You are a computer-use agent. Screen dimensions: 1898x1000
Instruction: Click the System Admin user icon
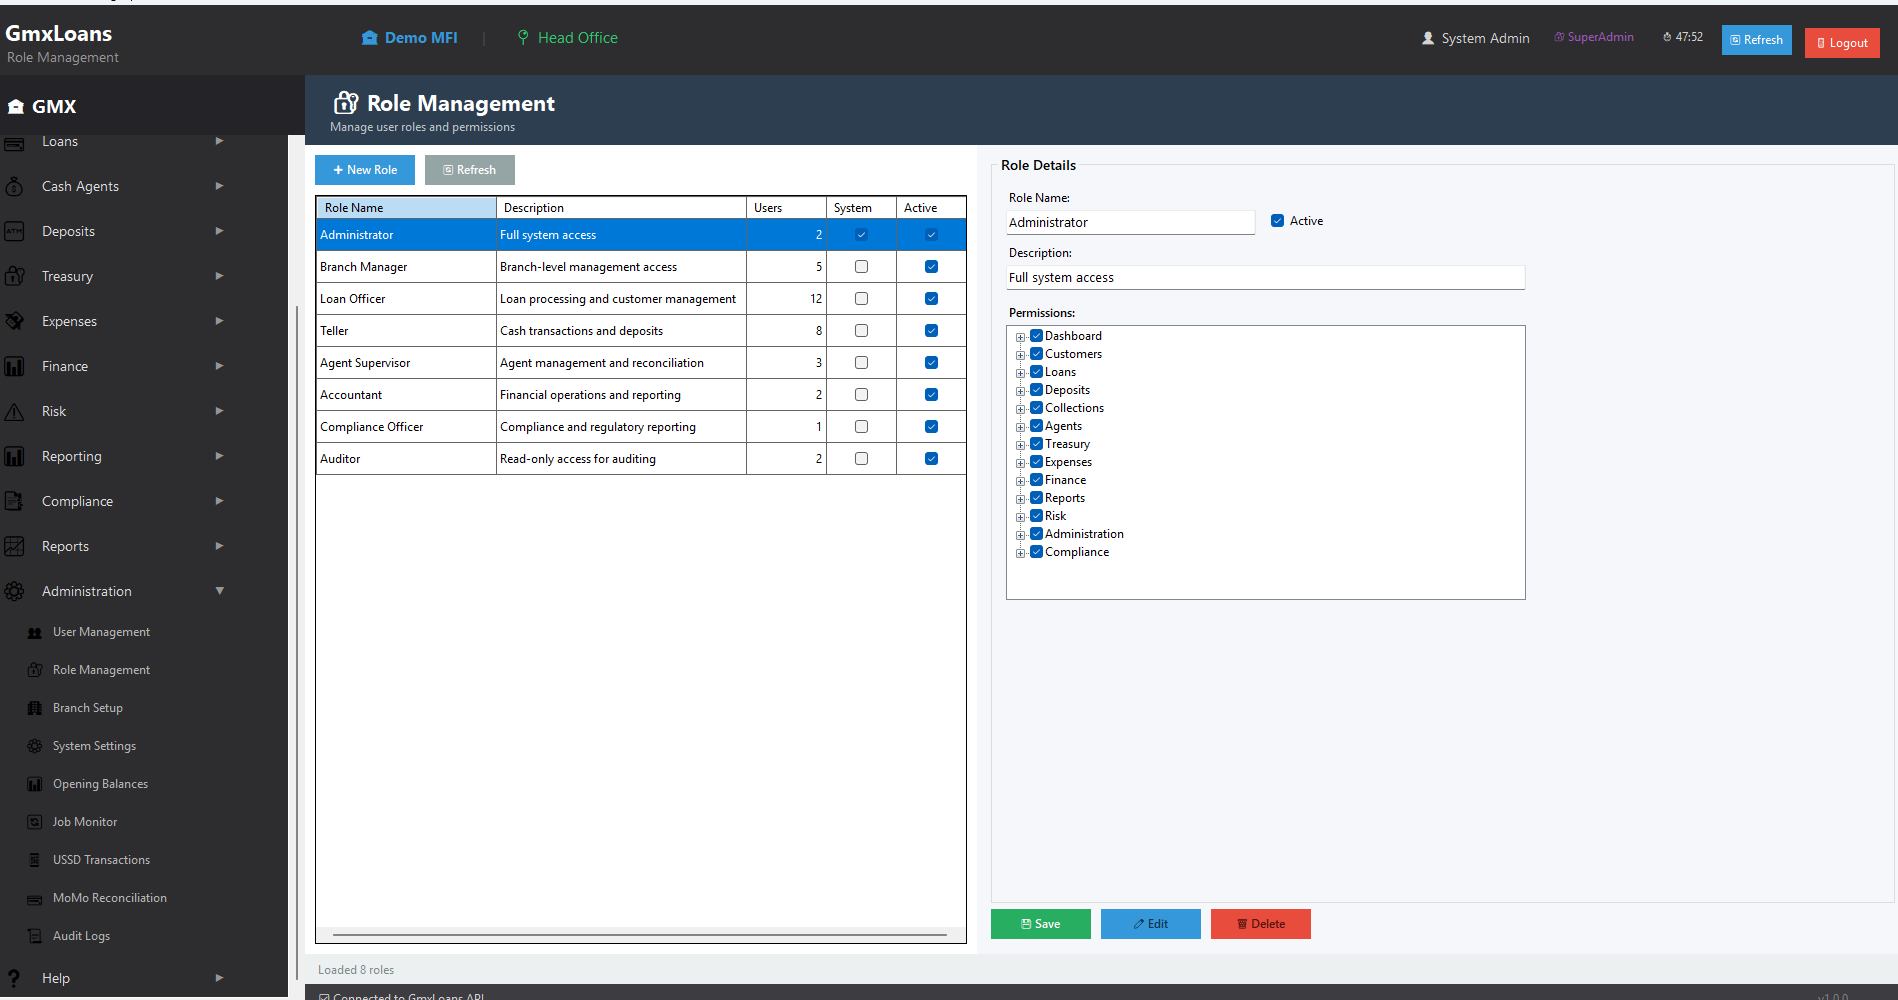tap(1428, 38)
